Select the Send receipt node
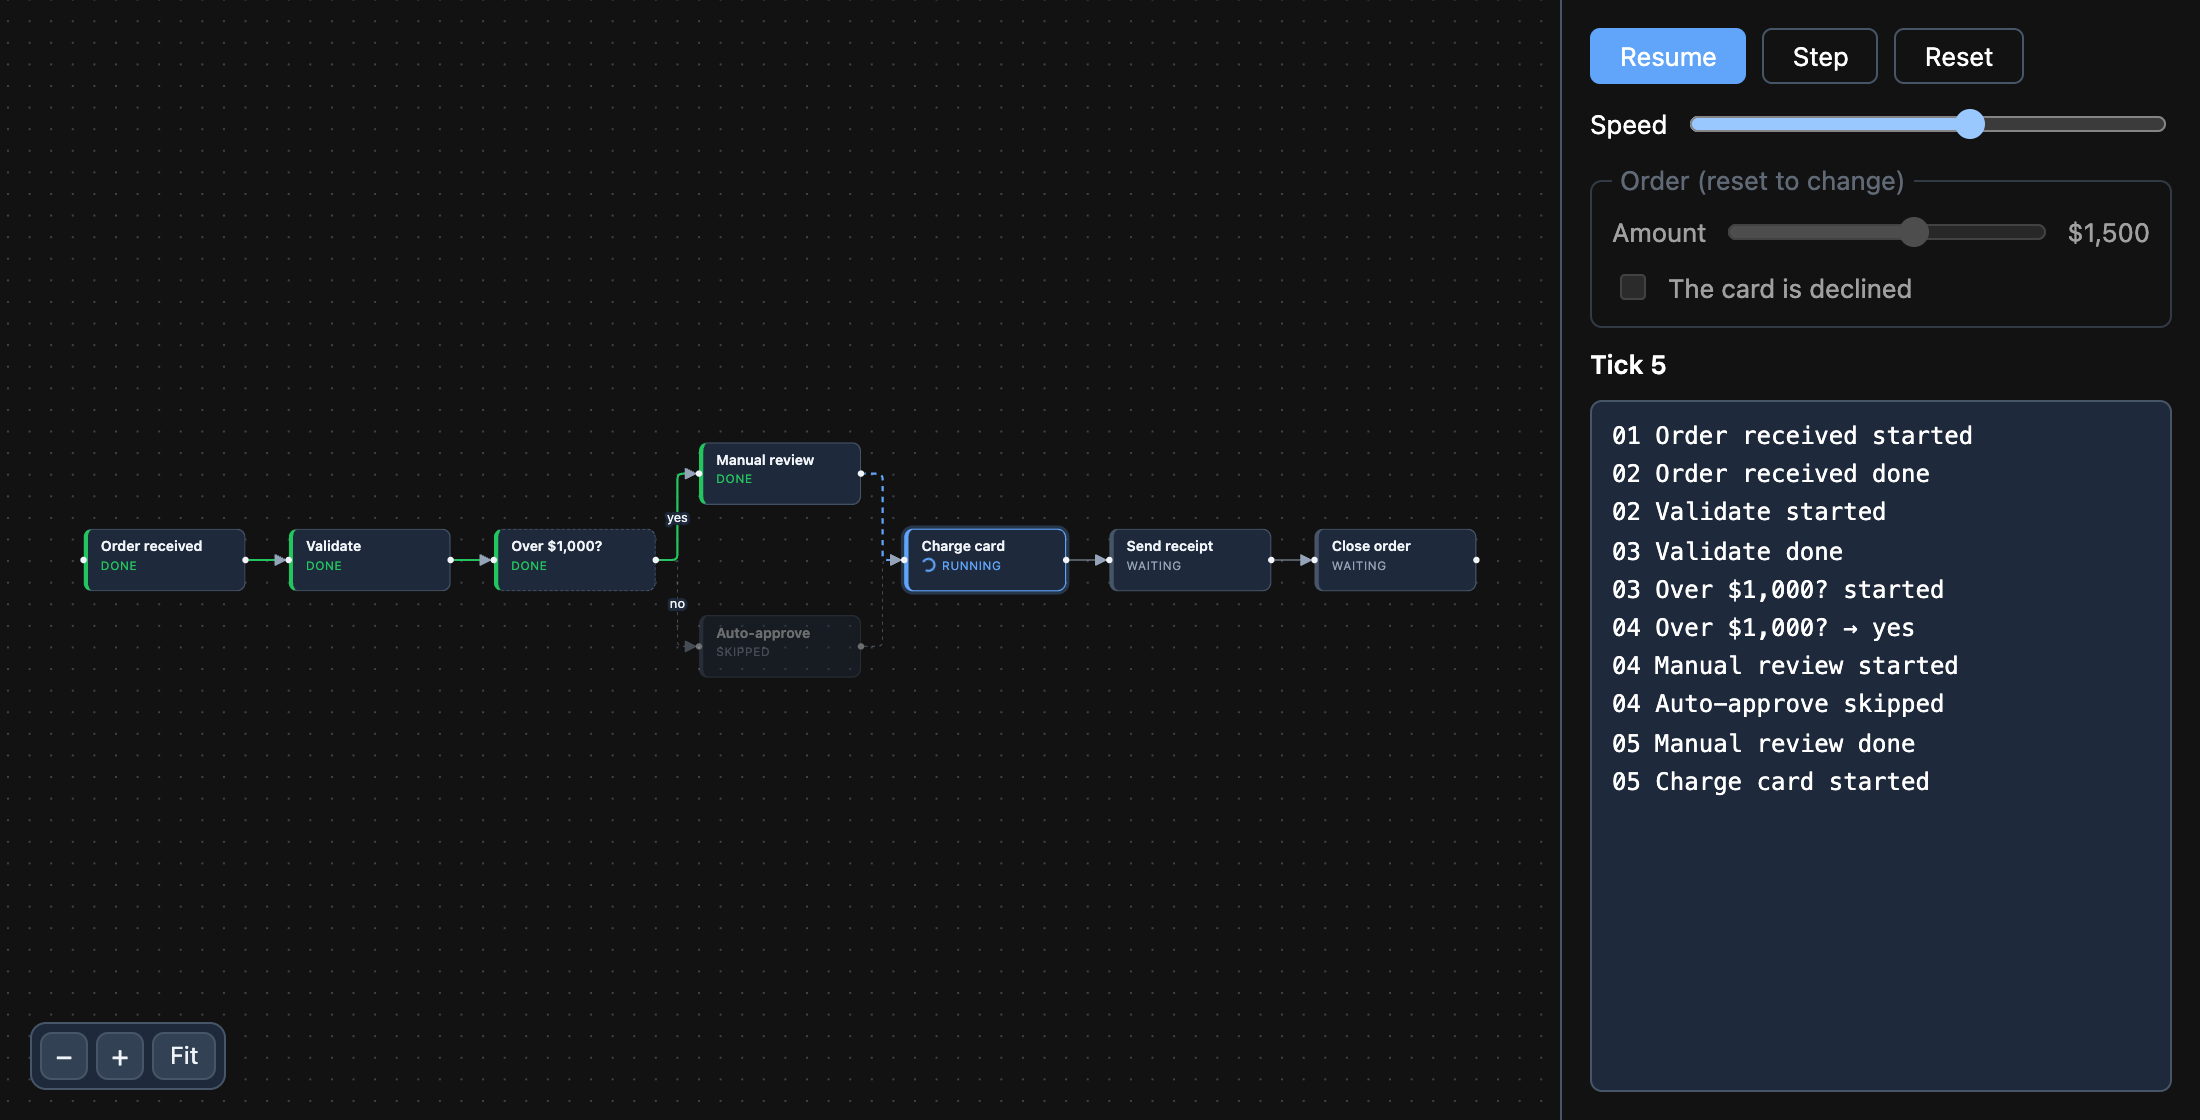Viewport: 2200px width, 1120px height. click(1190, 560)
